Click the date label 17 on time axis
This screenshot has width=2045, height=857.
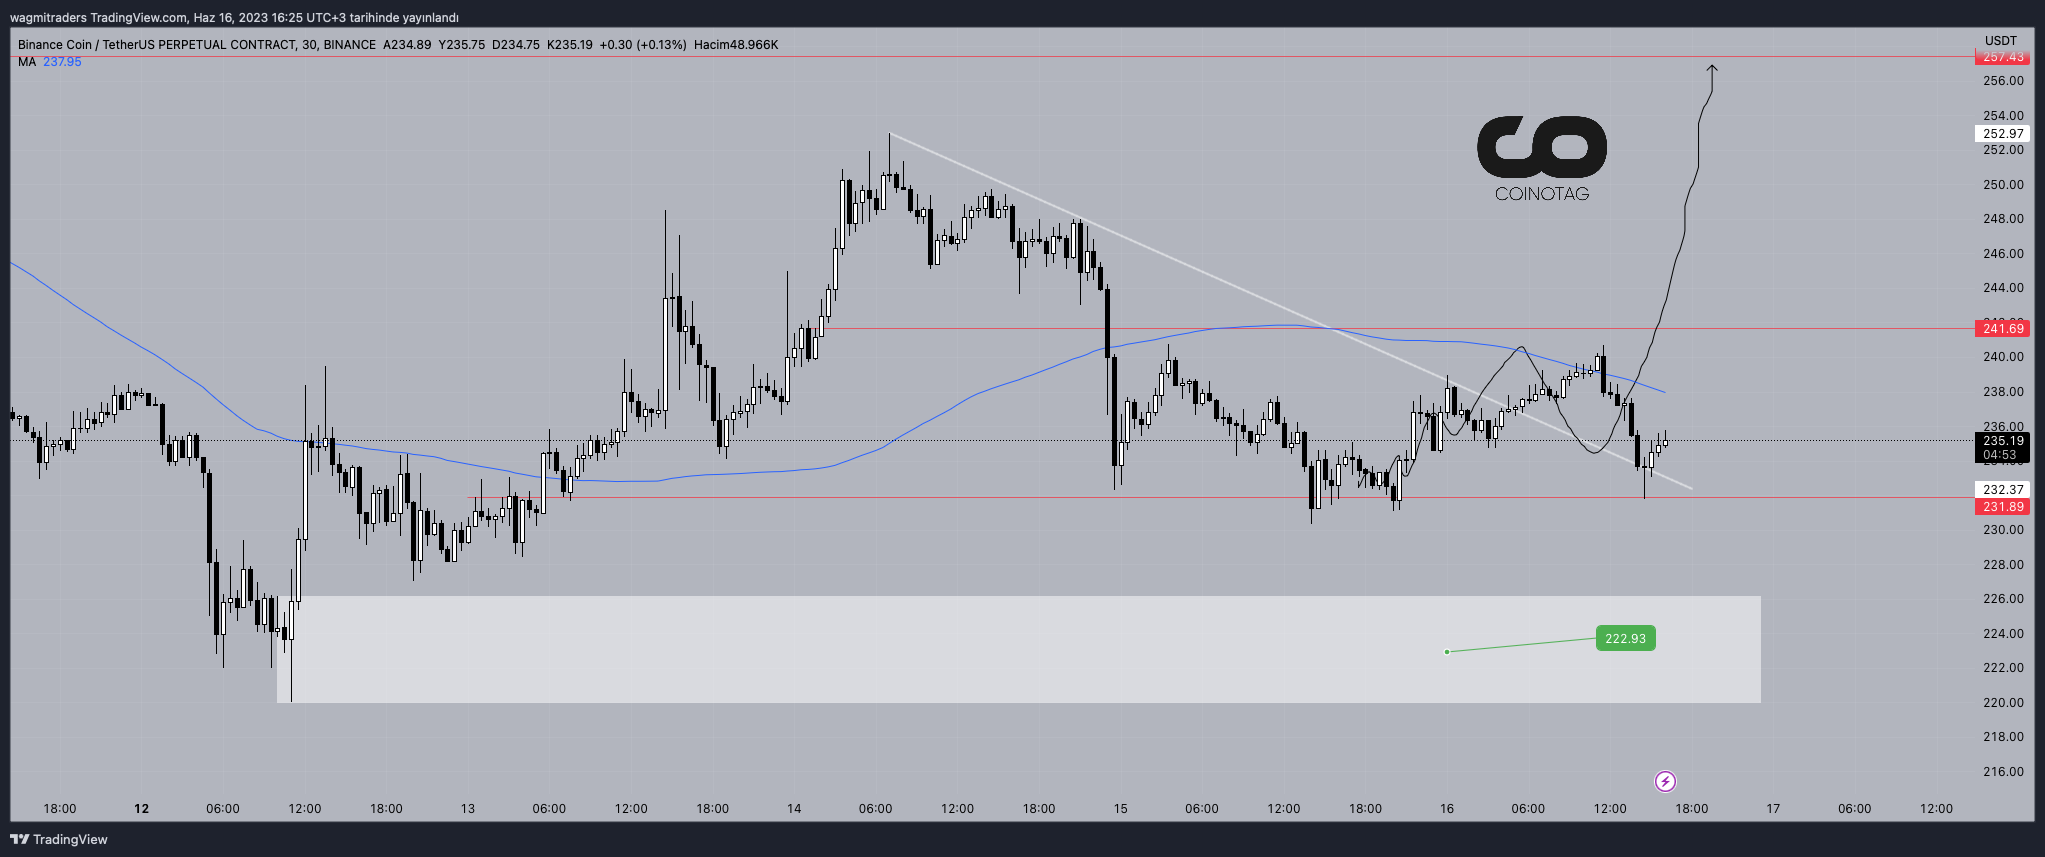pyautogui.click(x=1773, y=809)
